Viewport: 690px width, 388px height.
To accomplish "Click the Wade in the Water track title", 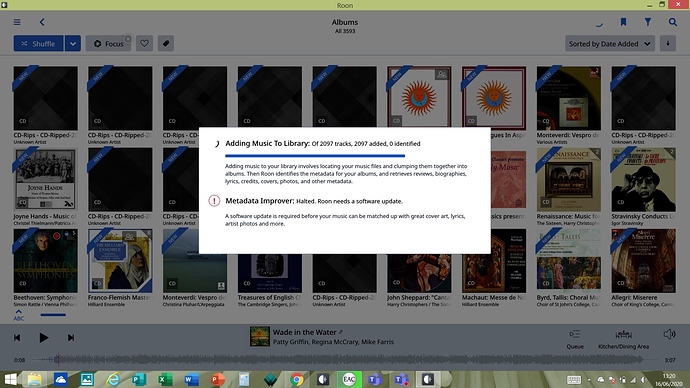I will click(305, 332).
